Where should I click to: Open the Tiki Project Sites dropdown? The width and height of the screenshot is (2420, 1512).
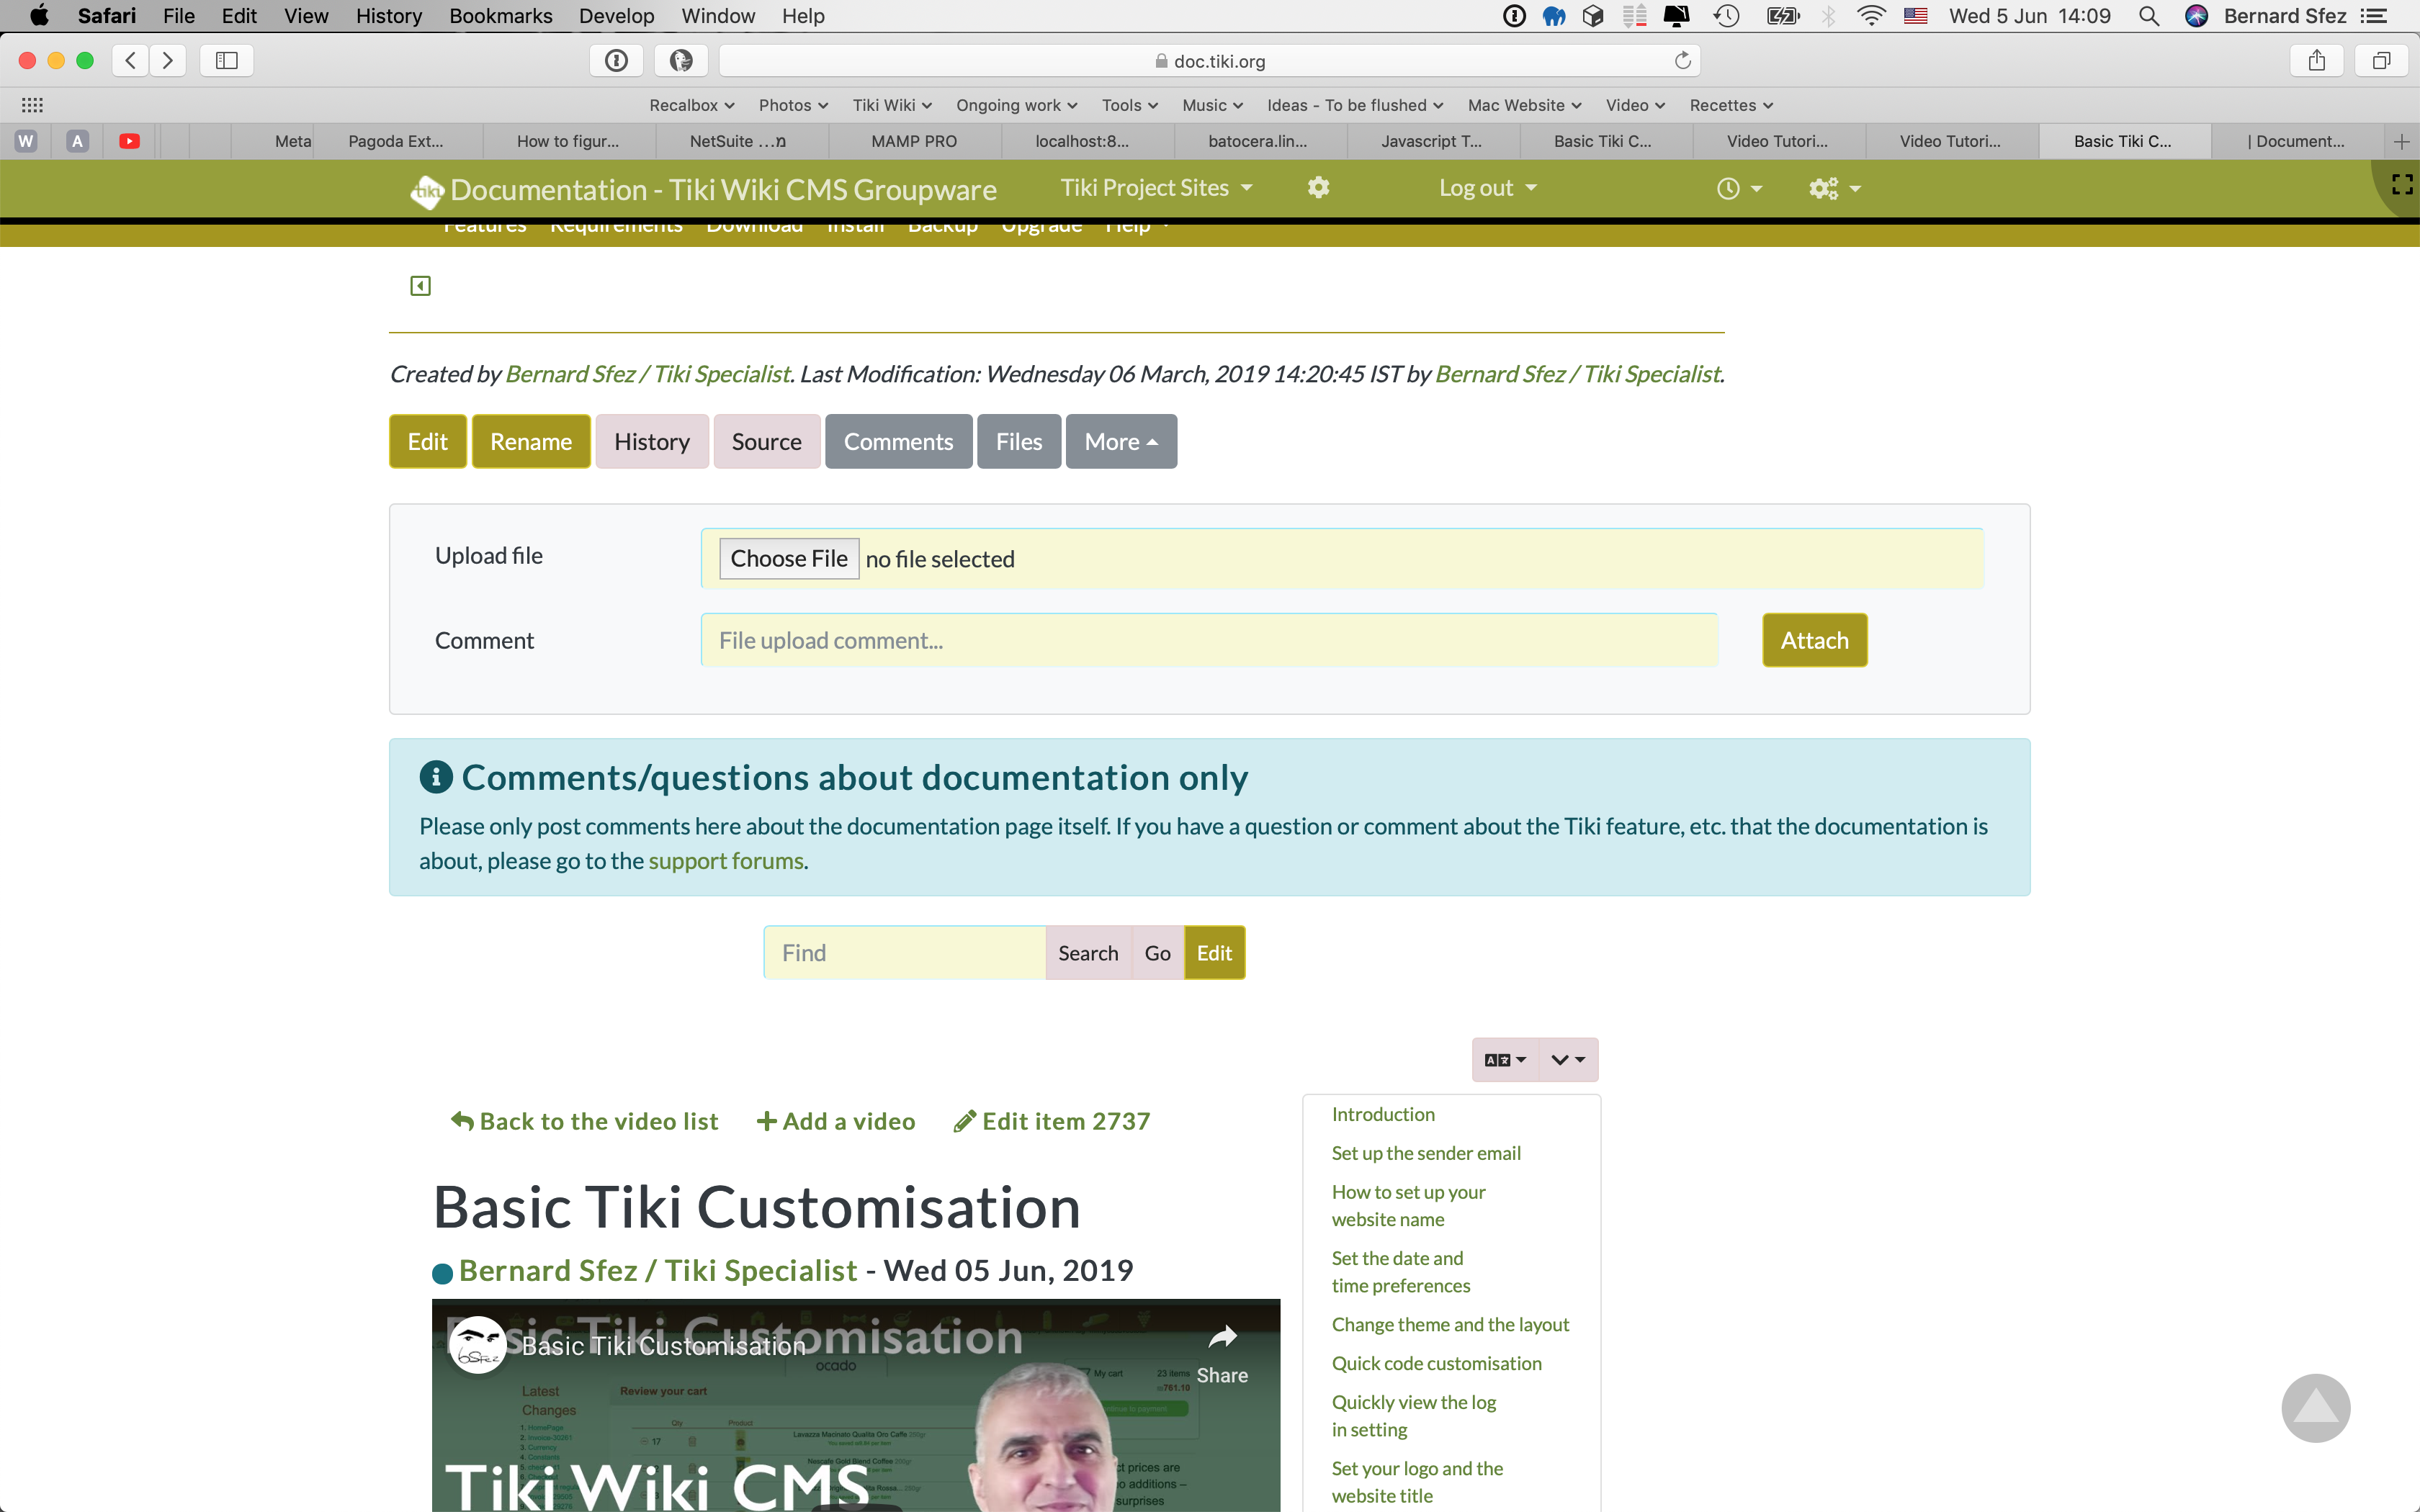pyautogui.click(x=1156, y=188)
